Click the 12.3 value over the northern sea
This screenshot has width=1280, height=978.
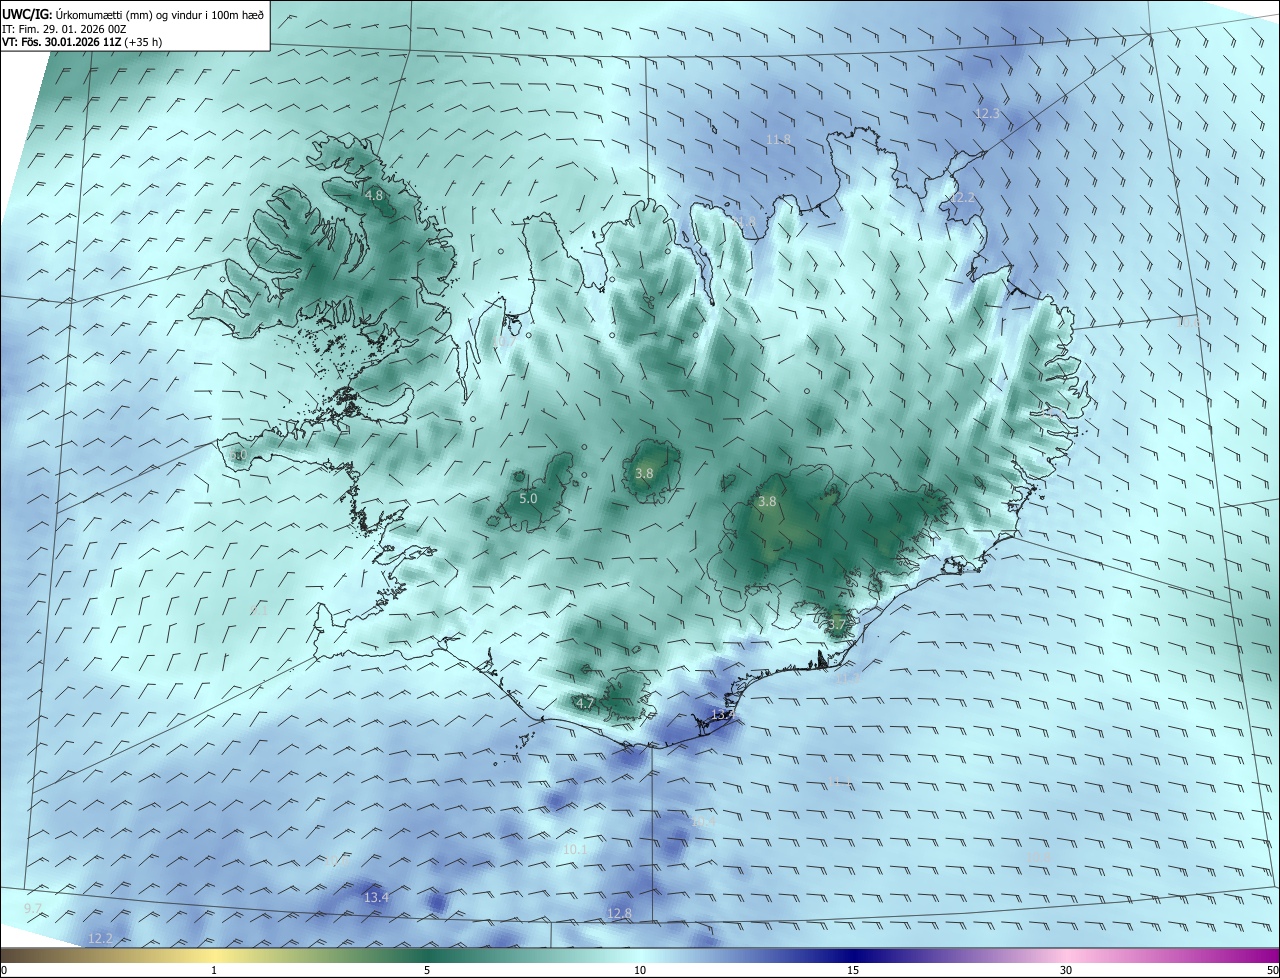(987, 114)
